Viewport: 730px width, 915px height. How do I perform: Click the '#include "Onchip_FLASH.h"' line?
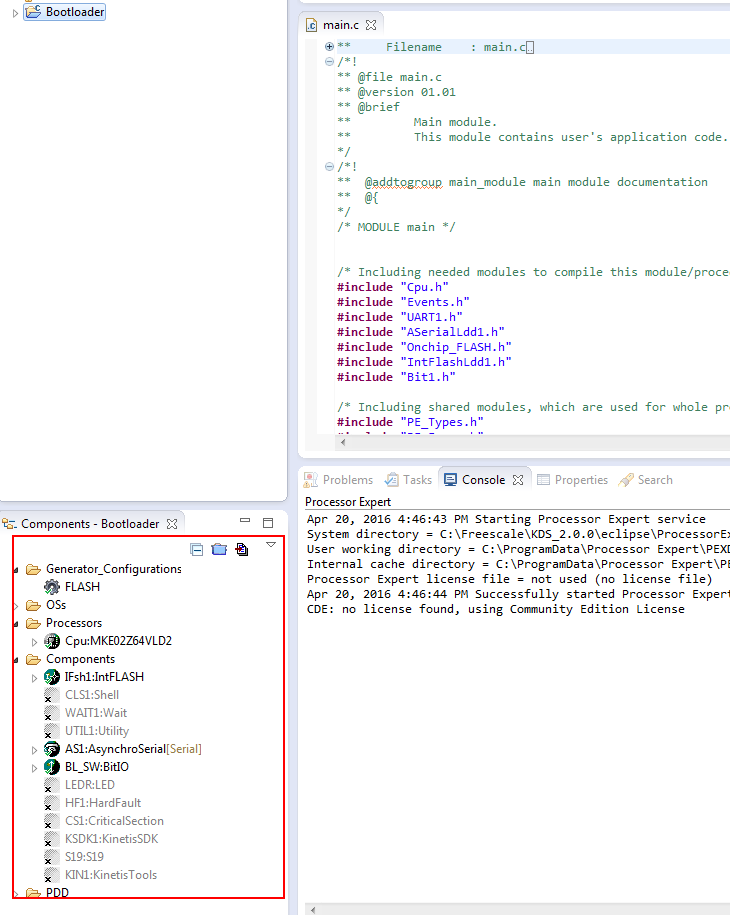424,347
